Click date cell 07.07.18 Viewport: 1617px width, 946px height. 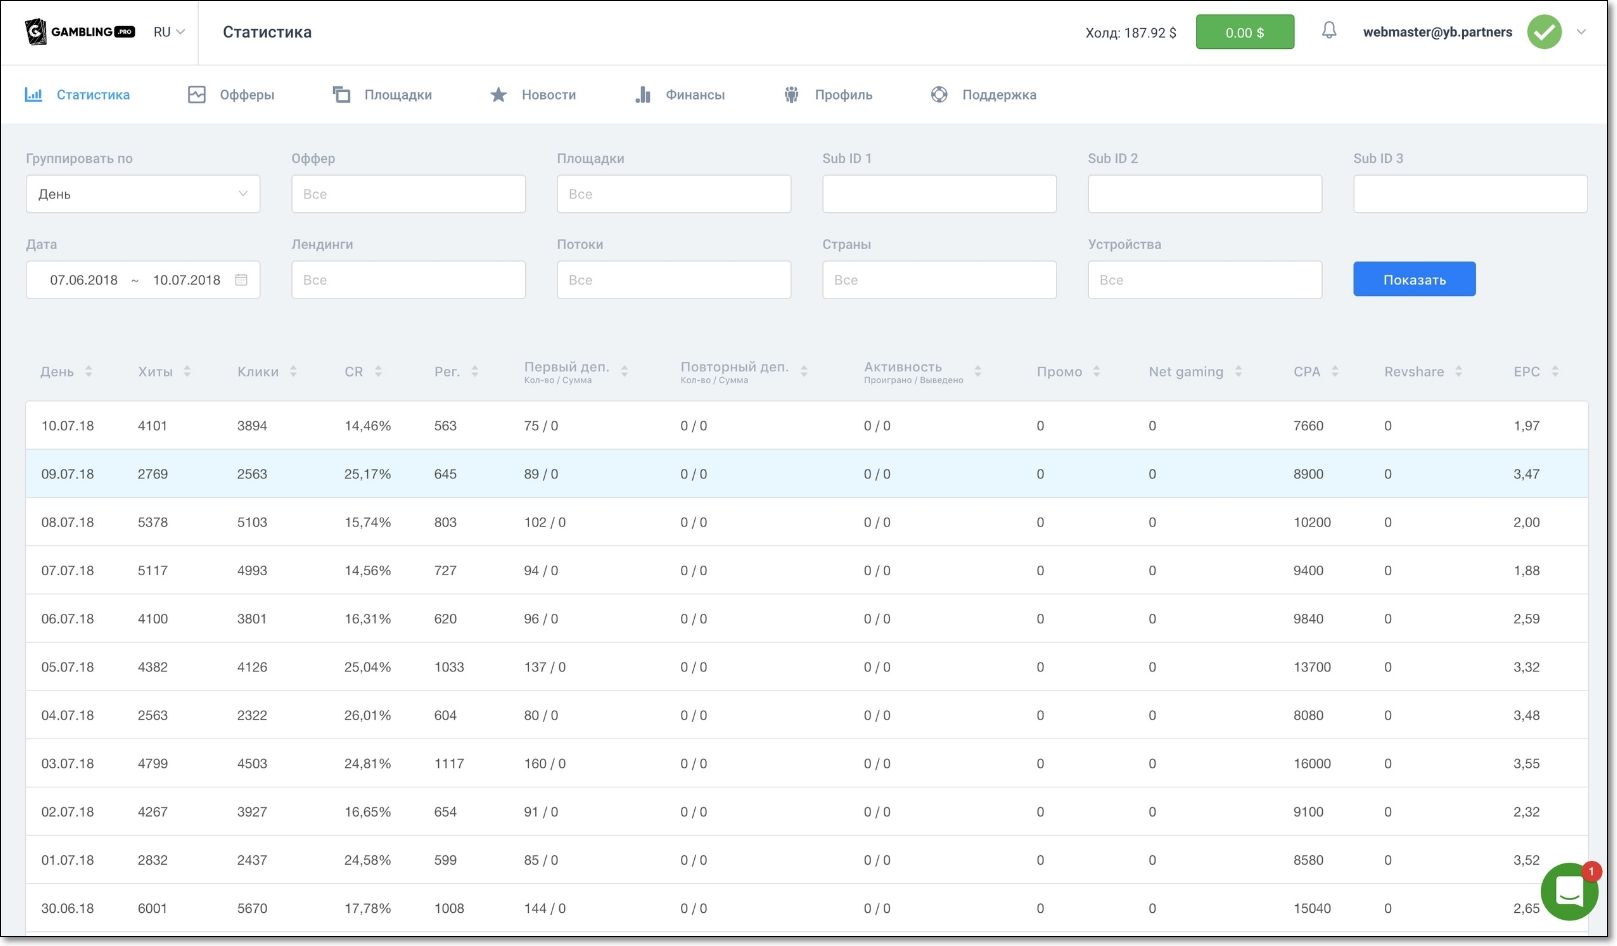tap(67, 570)
